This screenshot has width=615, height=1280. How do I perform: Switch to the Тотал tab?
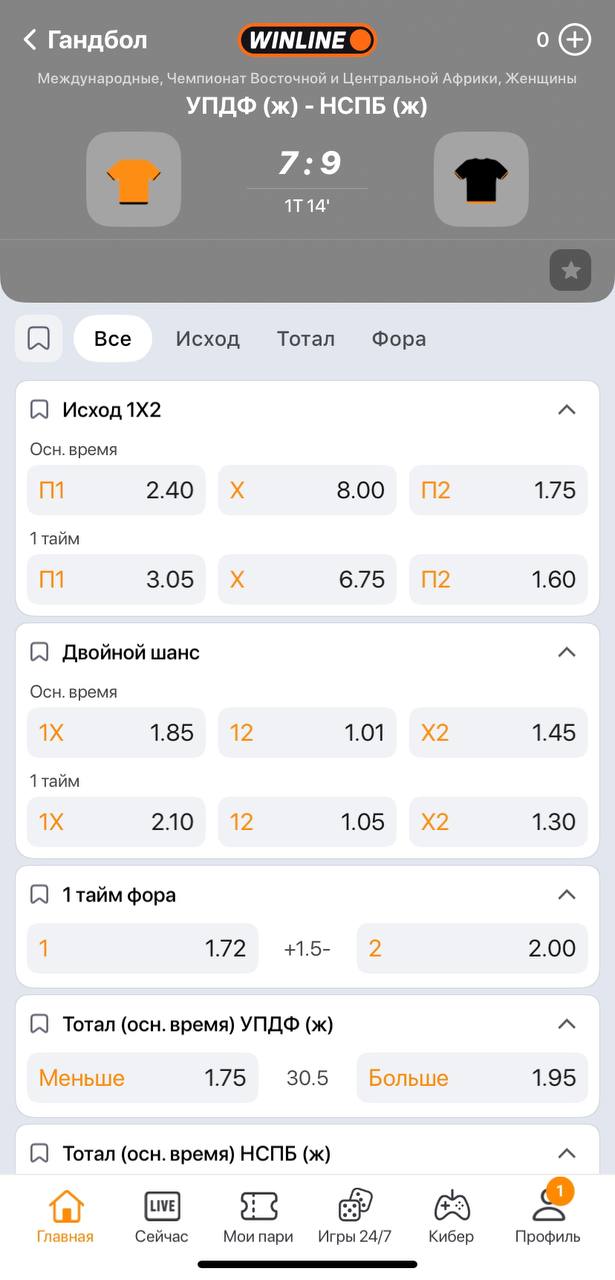point(306,339)
